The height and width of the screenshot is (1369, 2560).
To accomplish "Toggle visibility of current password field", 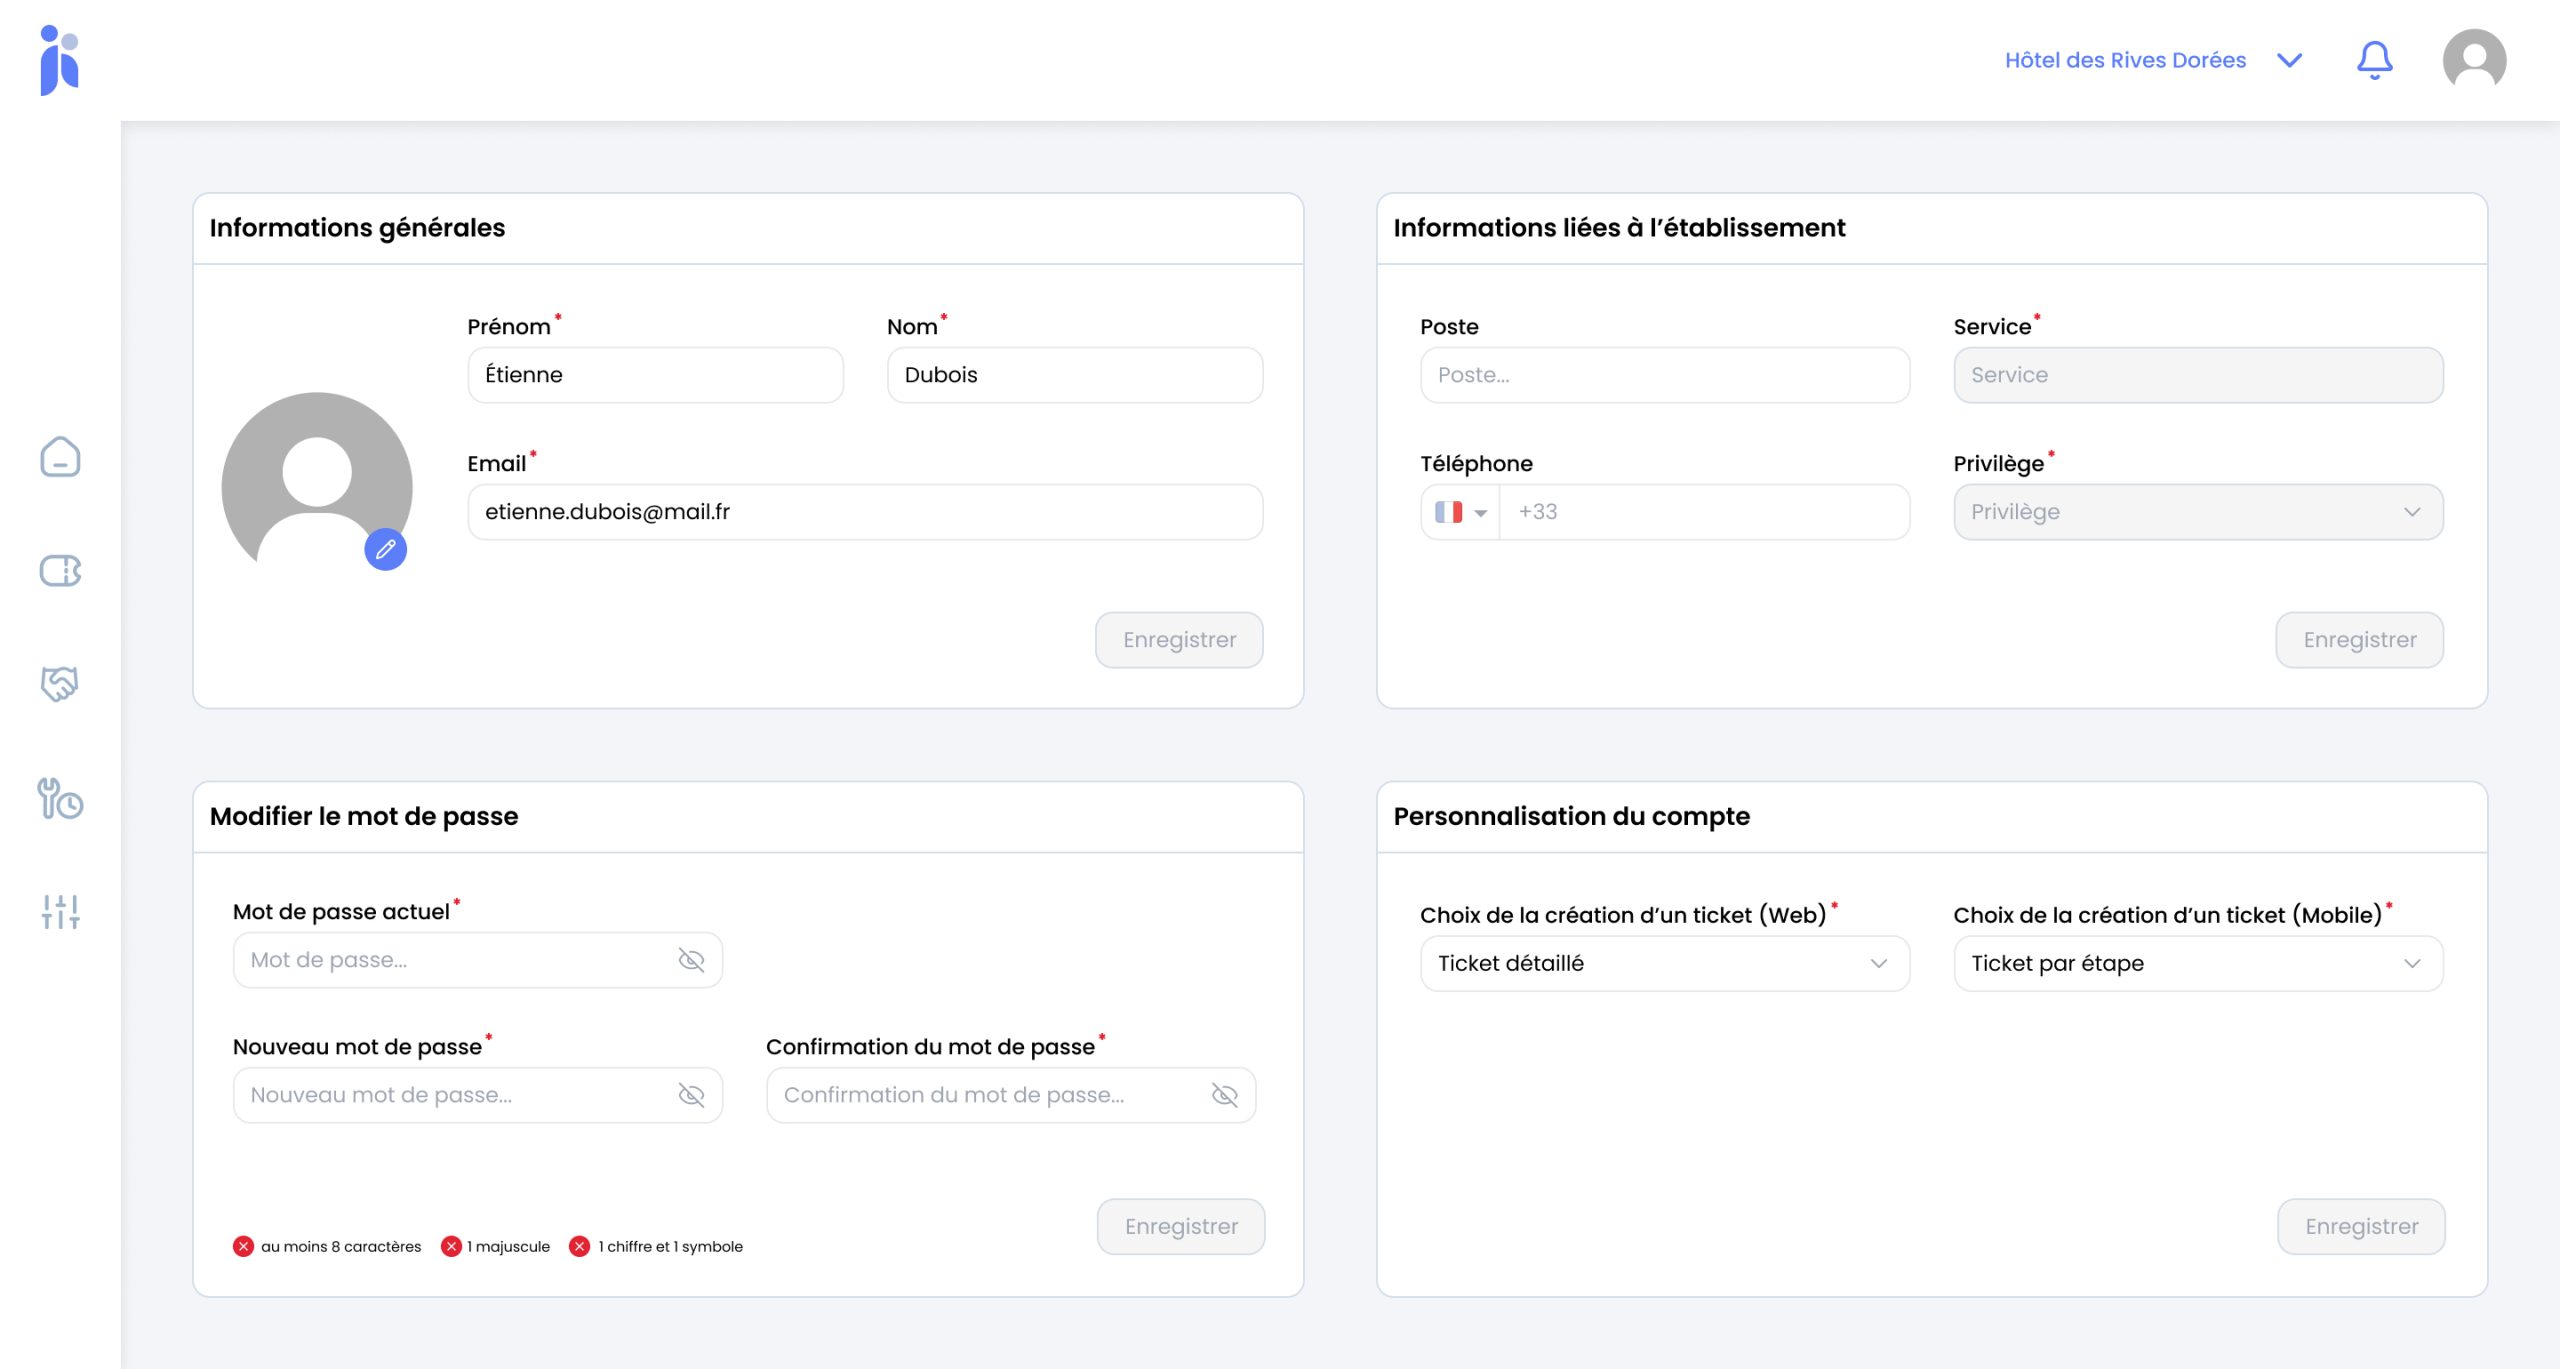I will tap(691, 960).
